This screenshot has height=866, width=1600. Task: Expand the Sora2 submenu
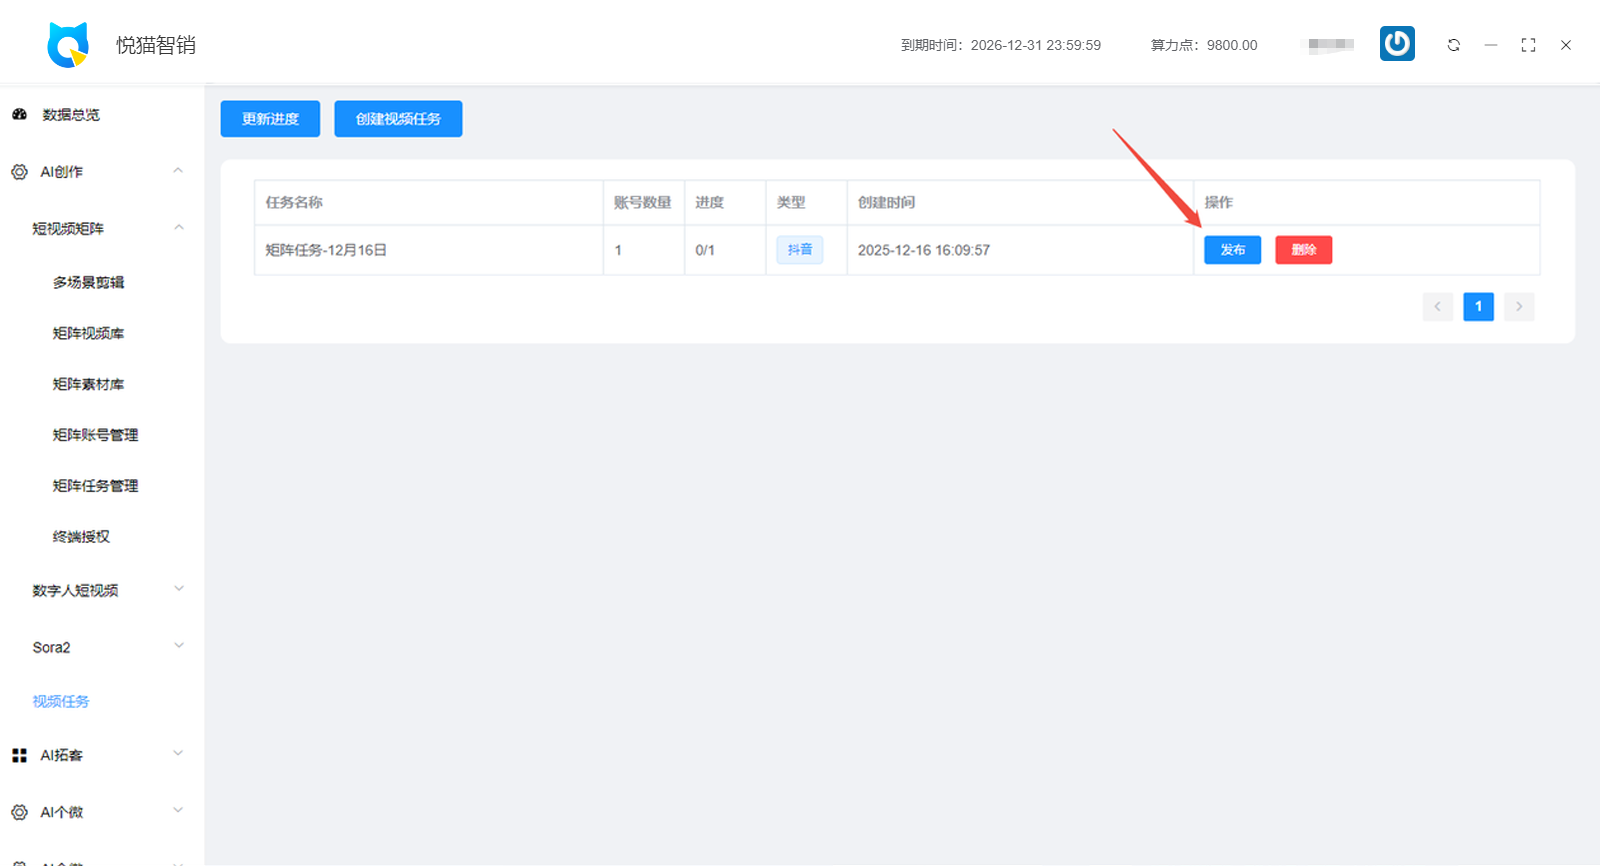point(179,646)
